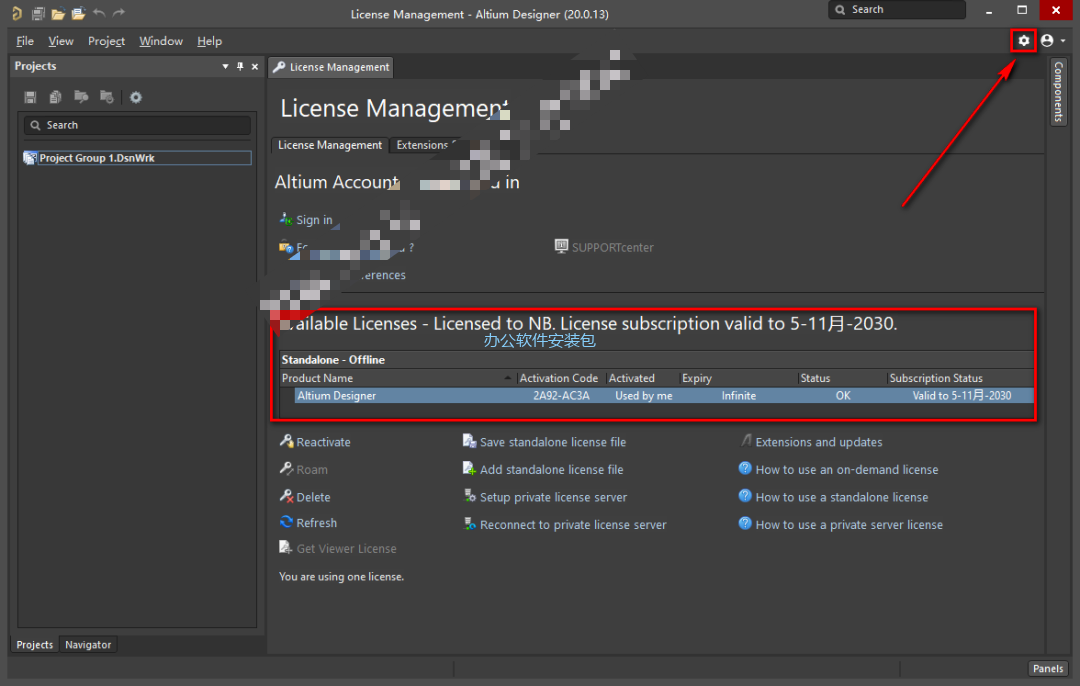Open the Components side panel tab
The width and height of the screenshot is (1080, 686).
(x=1058, y=91)
